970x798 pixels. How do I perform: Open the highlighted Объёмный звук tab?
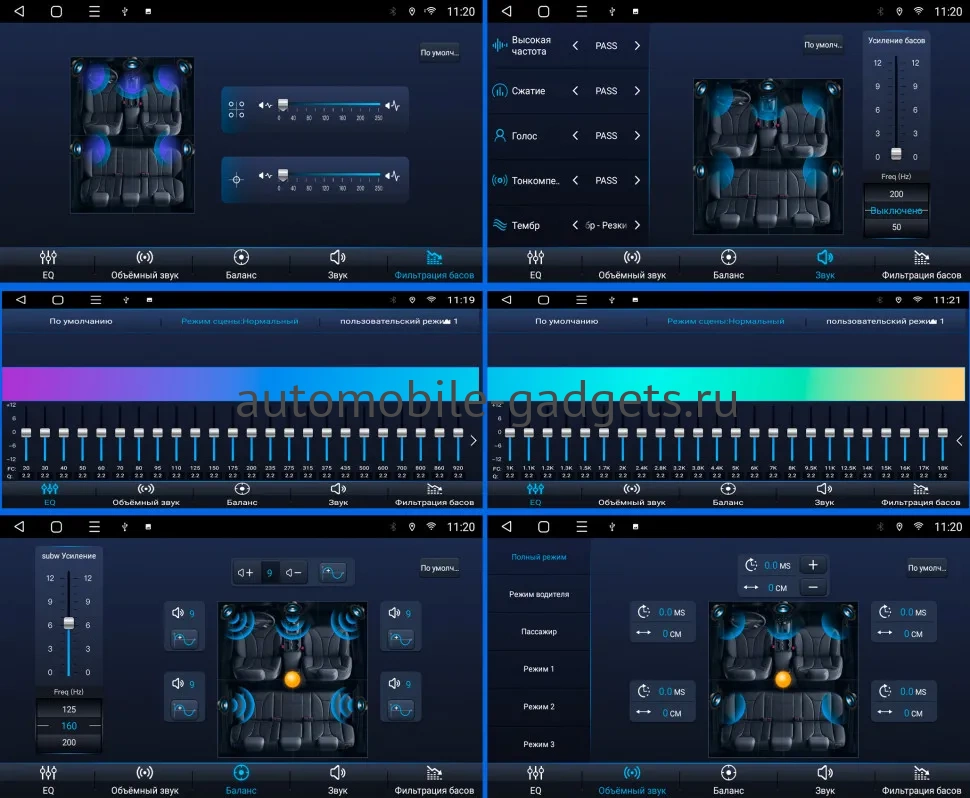coord(632,778)
